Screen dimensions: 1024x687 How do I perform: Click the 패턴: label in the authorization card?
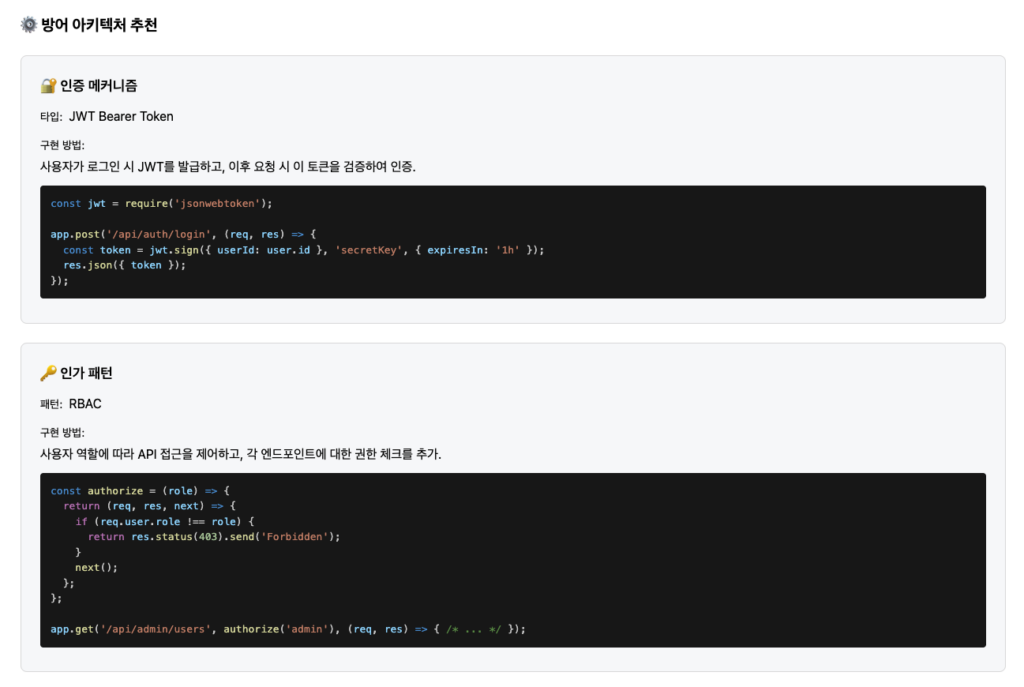(51, 404)
